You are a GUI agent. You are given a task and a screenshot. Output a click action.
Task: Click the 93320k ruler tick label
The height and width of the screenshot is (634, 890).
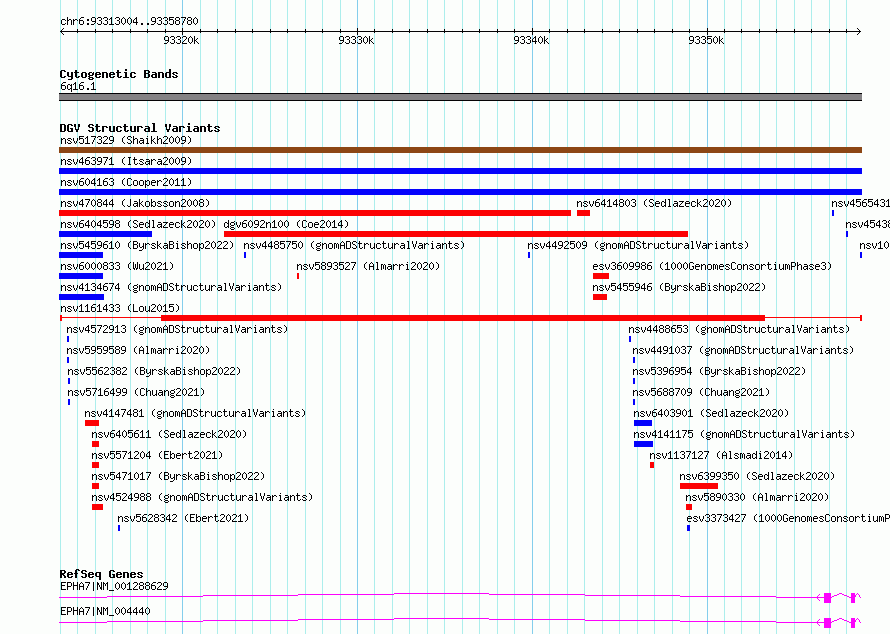181,40
